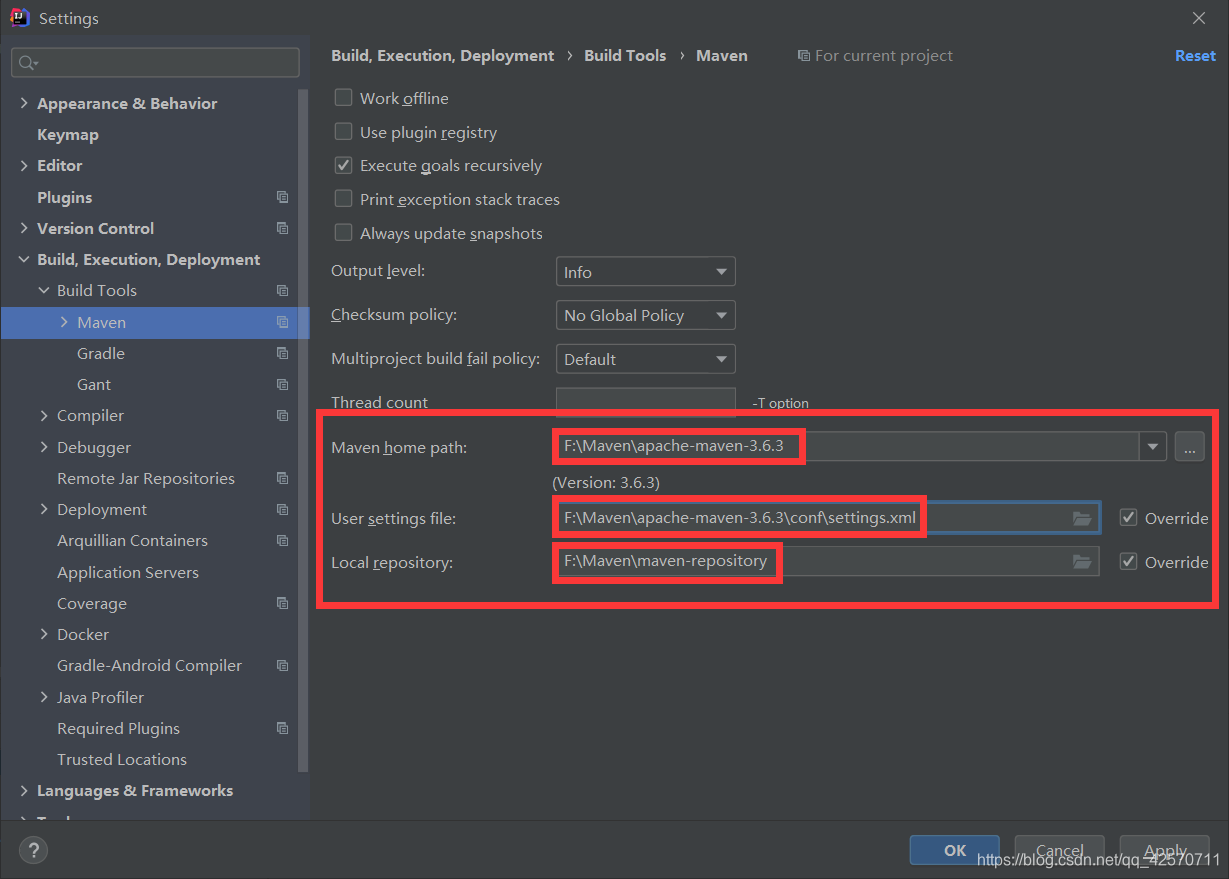The height and width of the screenshot is (879, 1229).
Task: Click the User settings file path field
Action: [x=826, y=518]
